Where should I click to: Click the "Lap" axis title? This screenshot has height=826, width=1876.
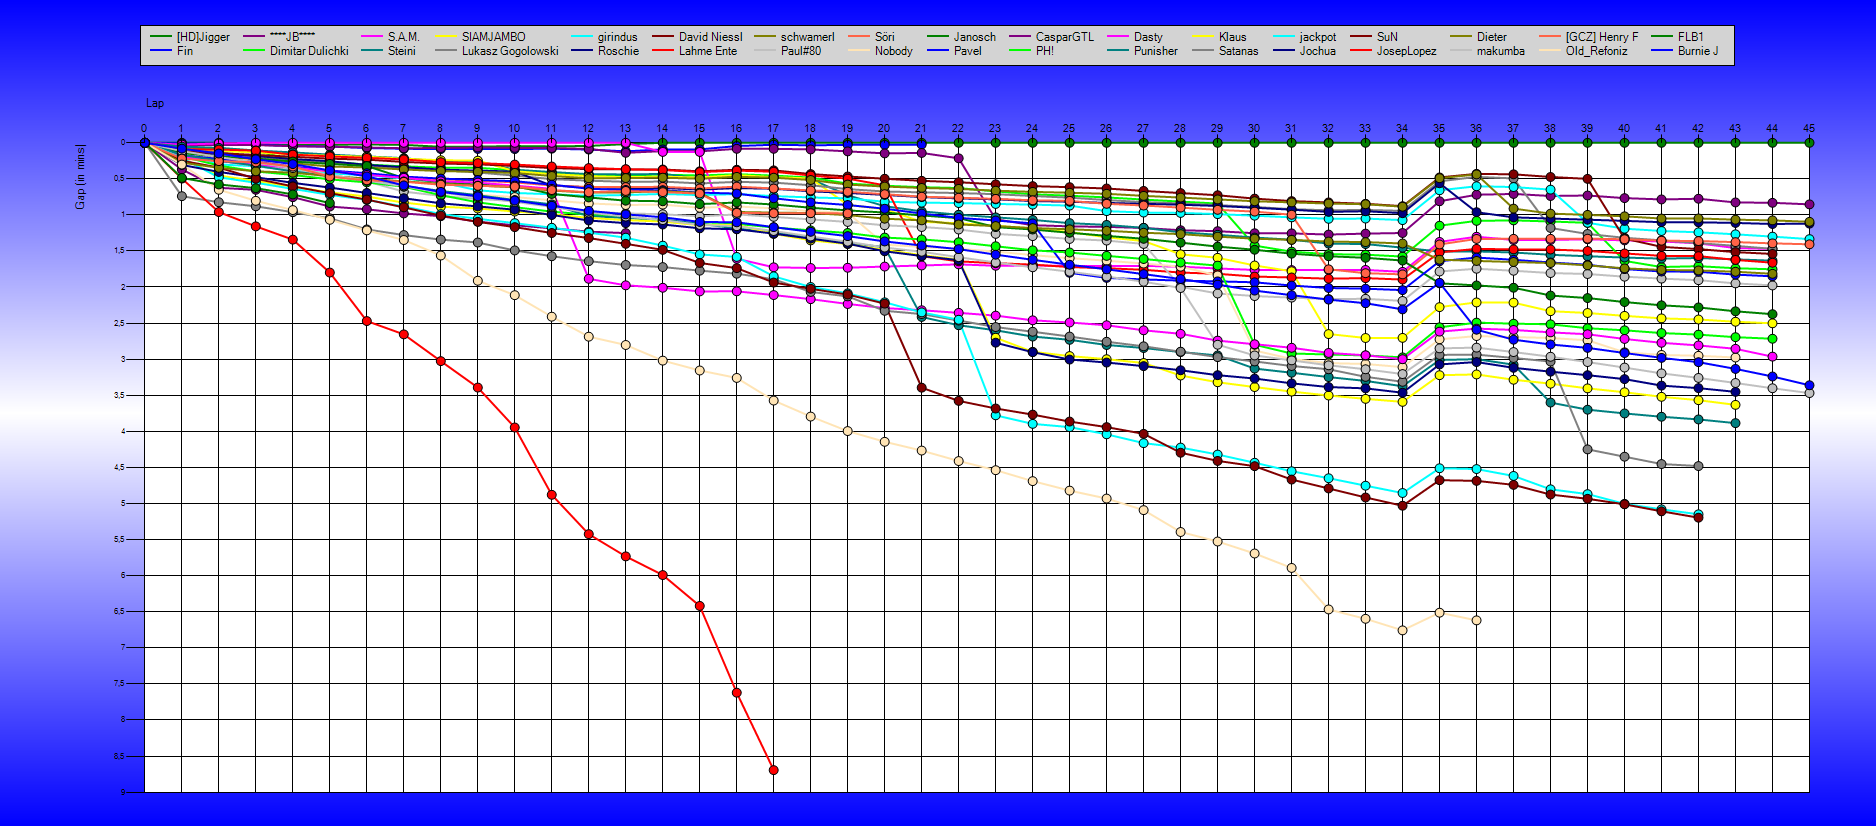(x=155, y=103)
